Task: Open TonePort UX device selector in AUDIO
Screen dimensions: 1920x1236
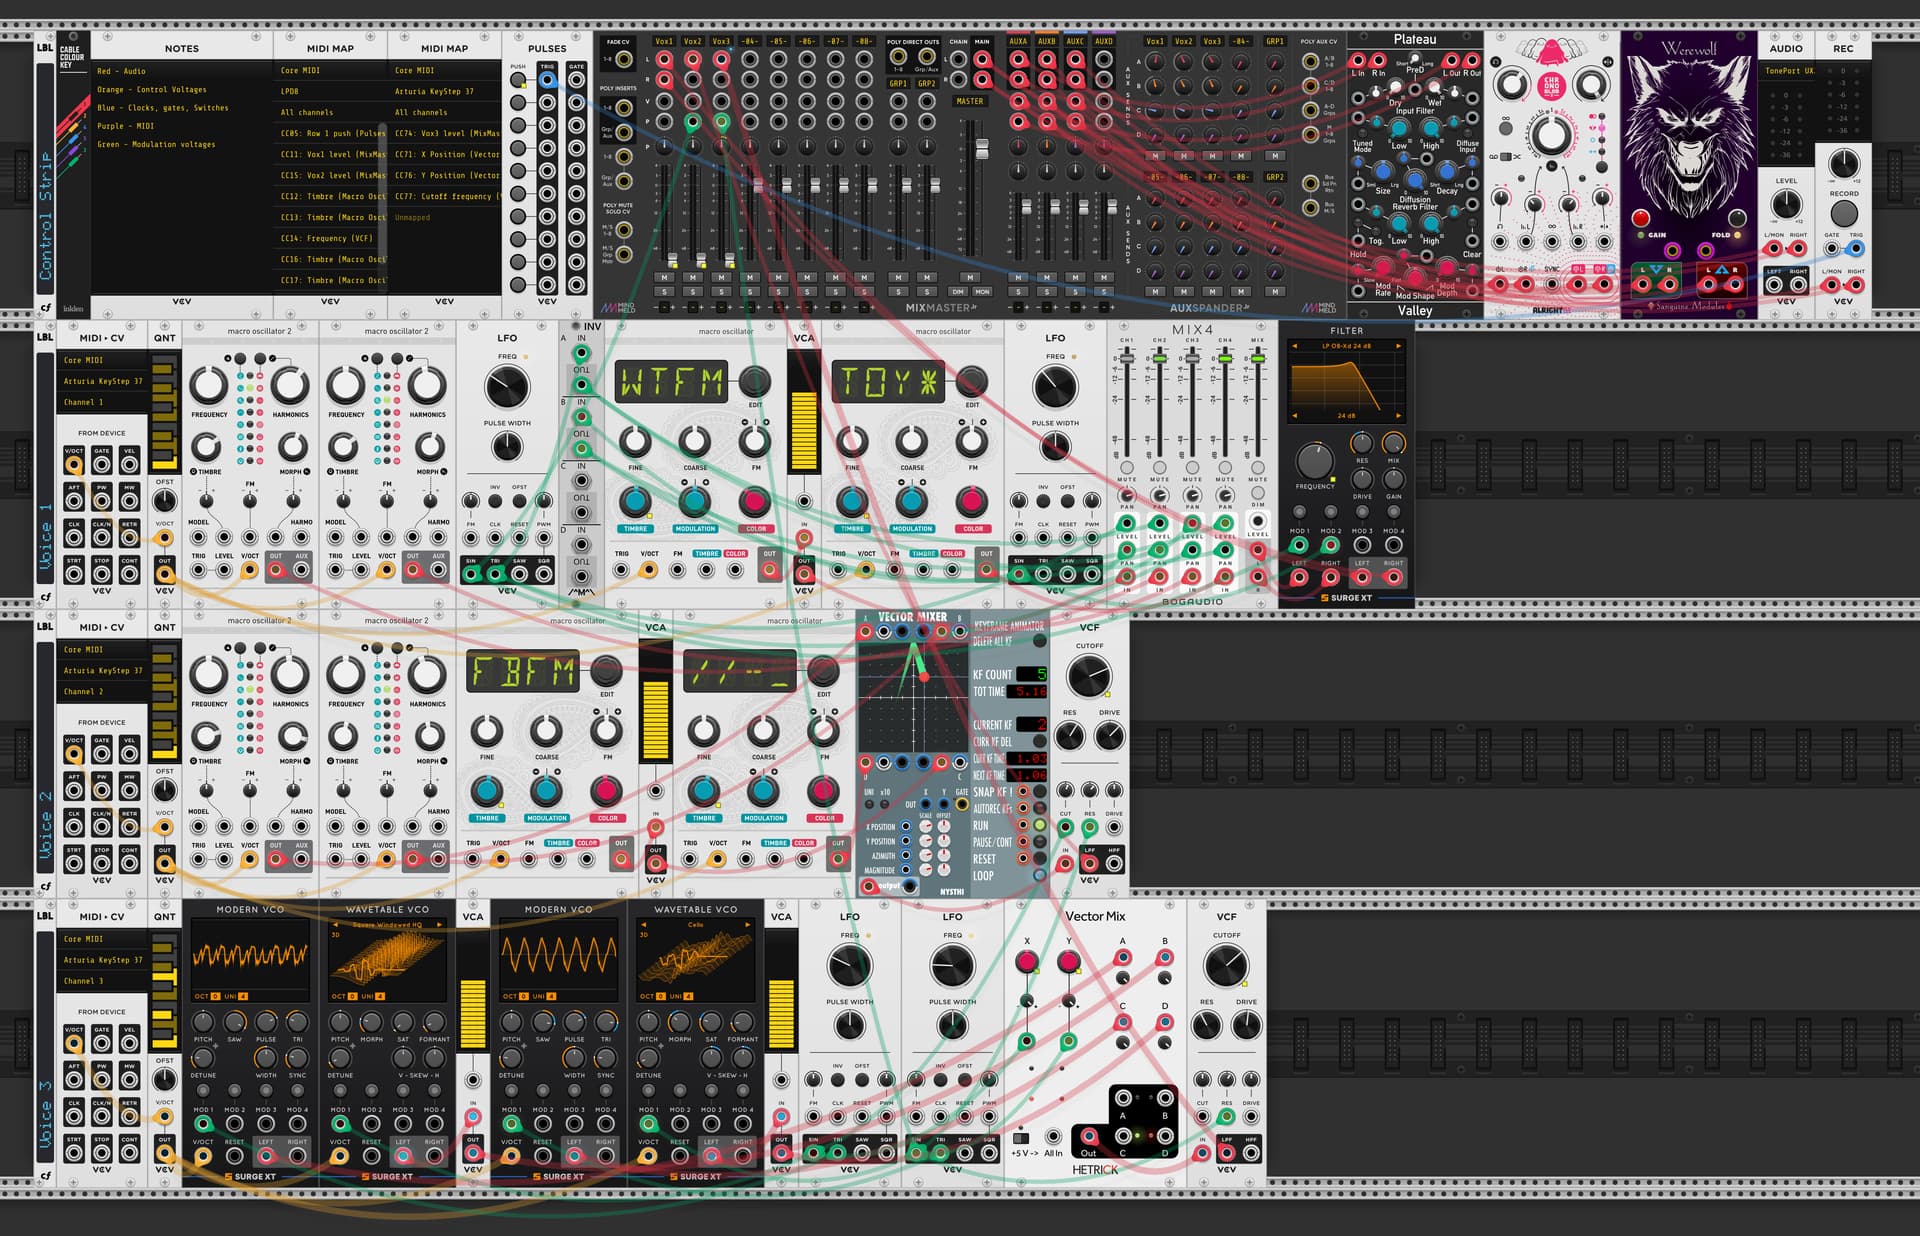Action: click(1786, 71)
